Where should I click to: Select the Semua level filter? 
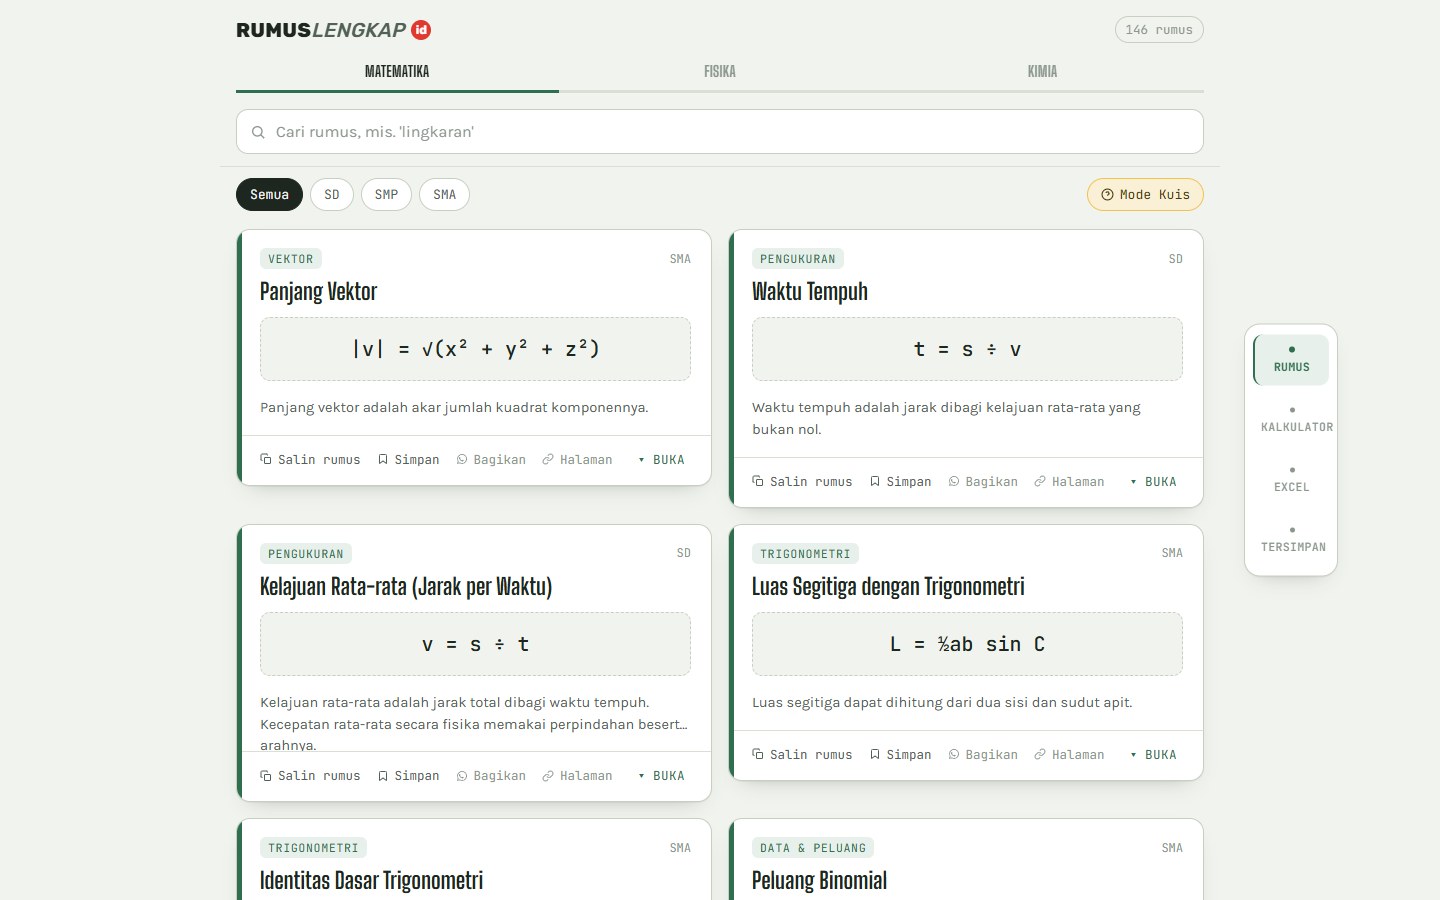coord(269,195)
